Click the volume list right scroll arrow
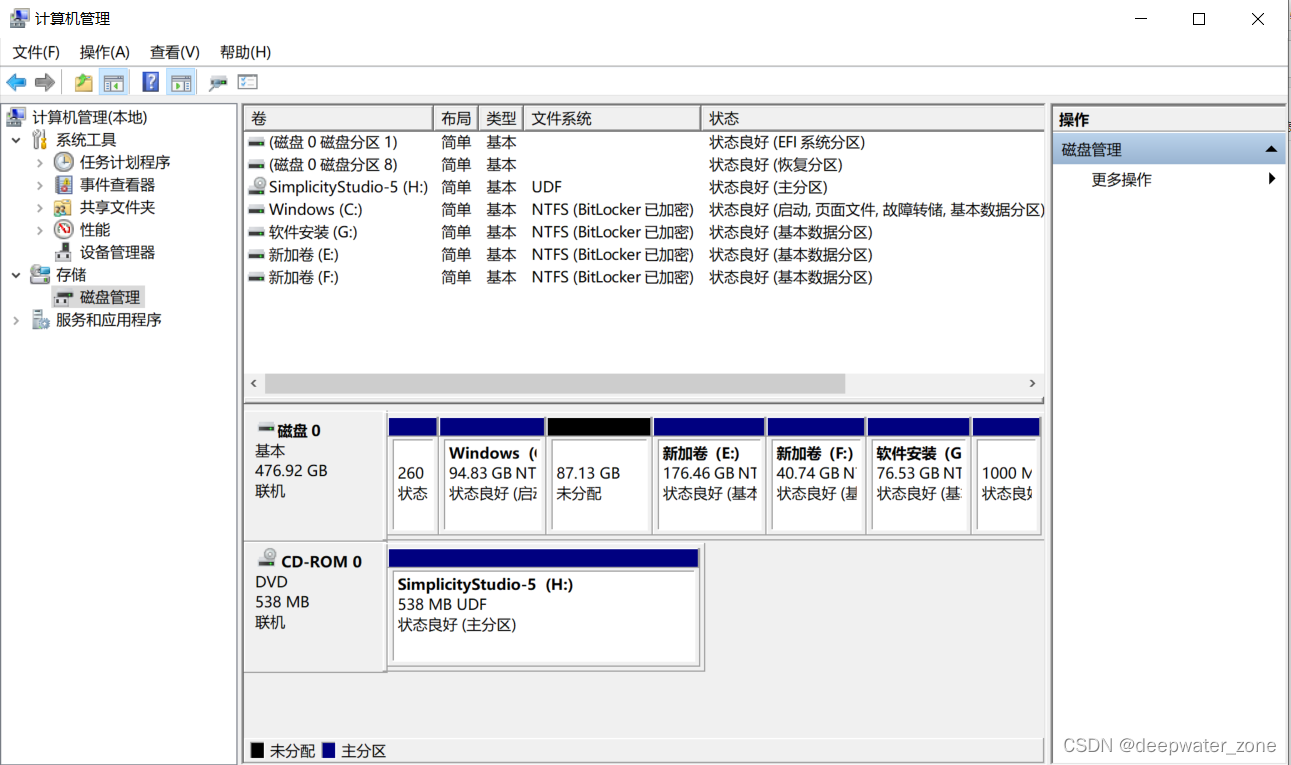Image resolution: width=1291 pixels, height=765 pixels. 1033,383
